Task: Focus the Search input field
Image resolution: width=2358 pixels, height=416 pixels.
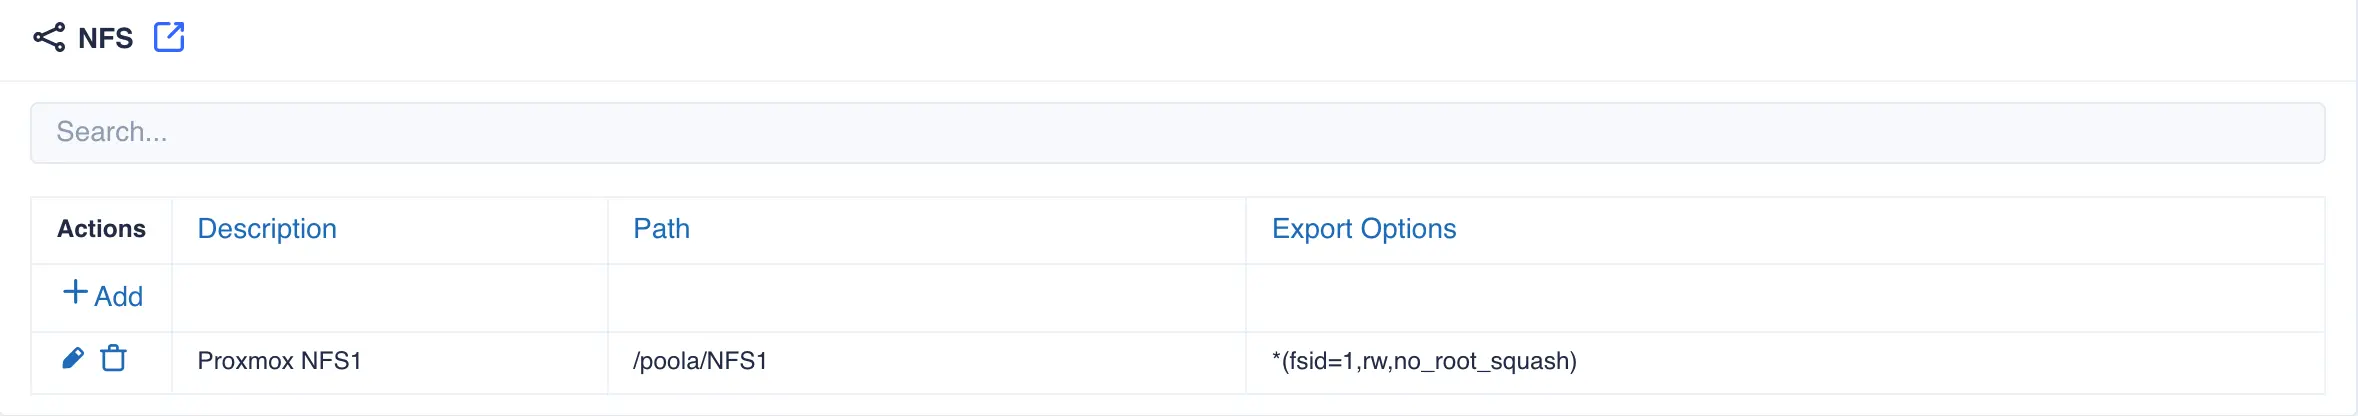Action: [x=1177, y=132]
